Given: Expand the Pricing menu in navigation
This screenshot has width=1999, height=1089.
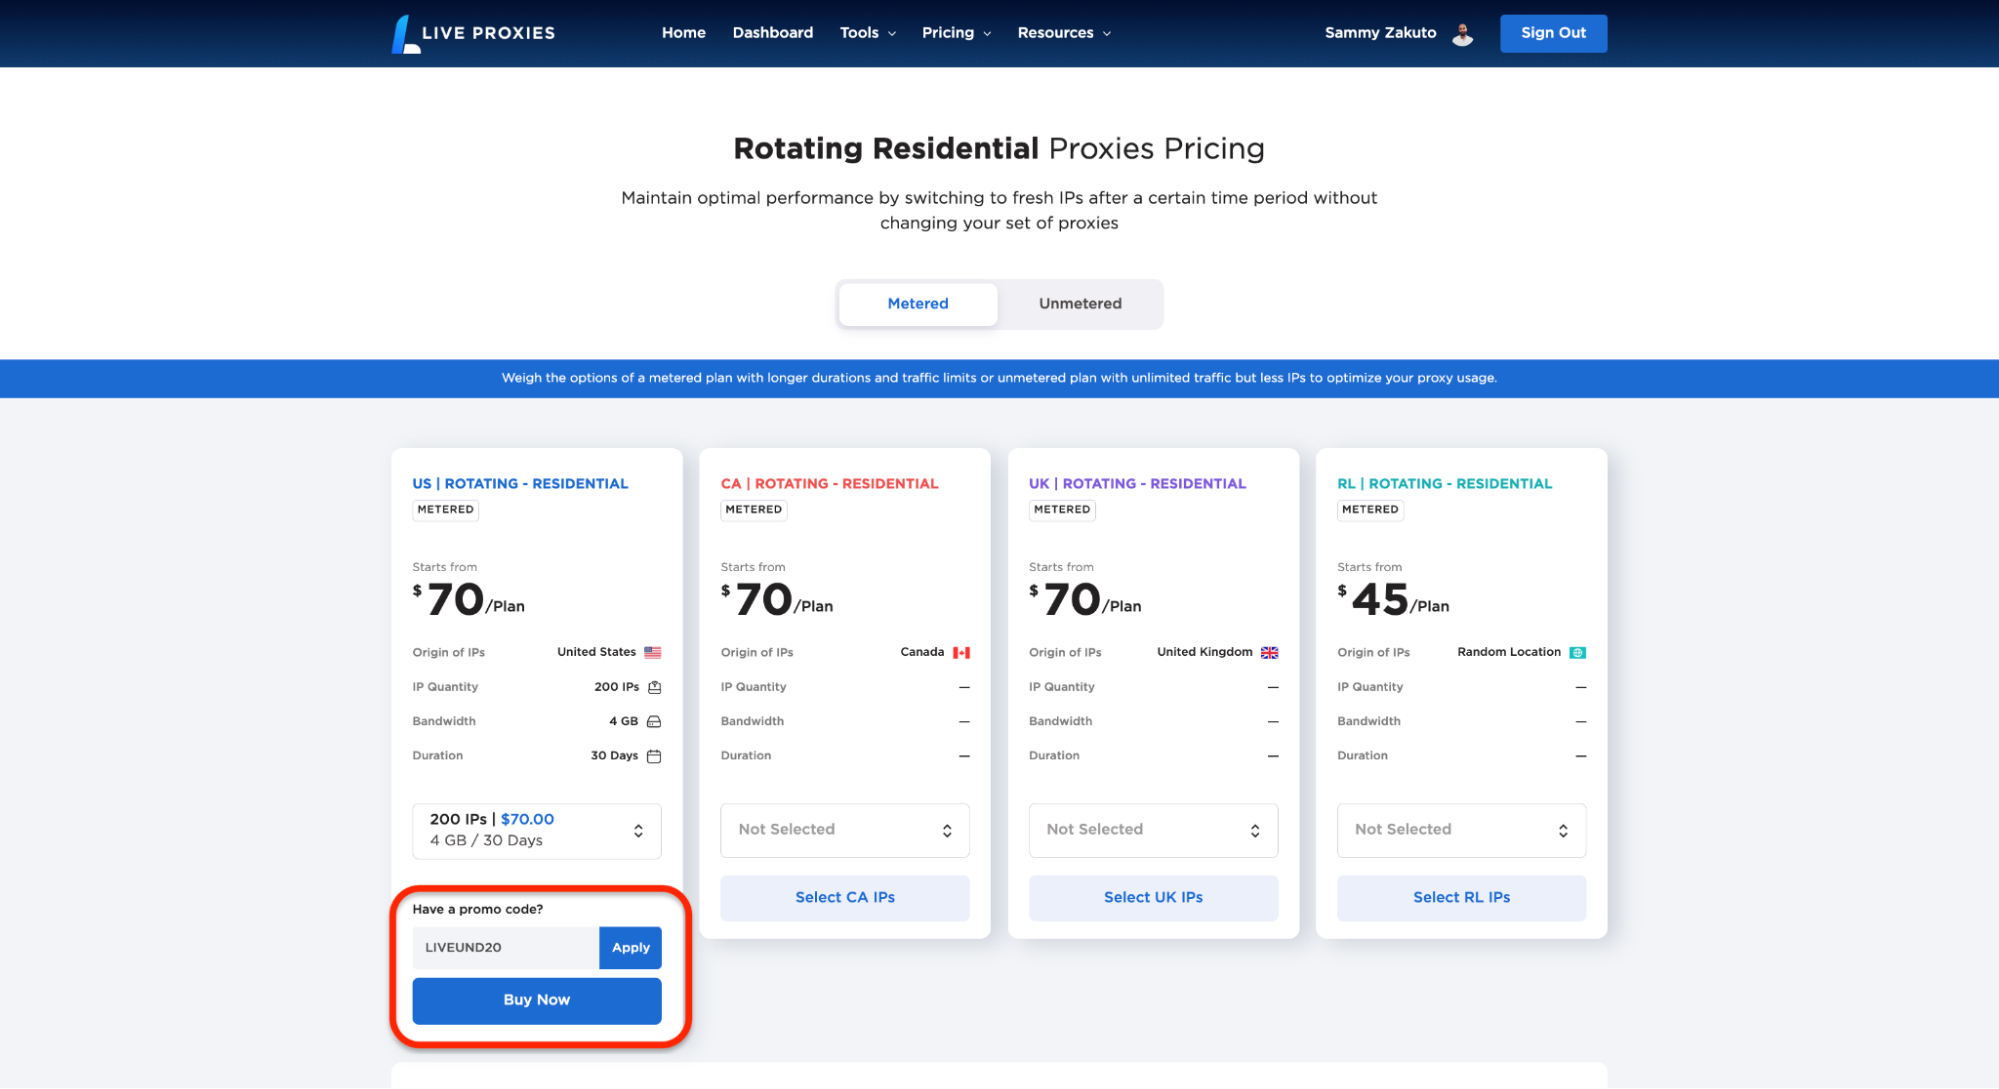Looking at the screenshot, I should pyautogui.click(x=956, y=33).
